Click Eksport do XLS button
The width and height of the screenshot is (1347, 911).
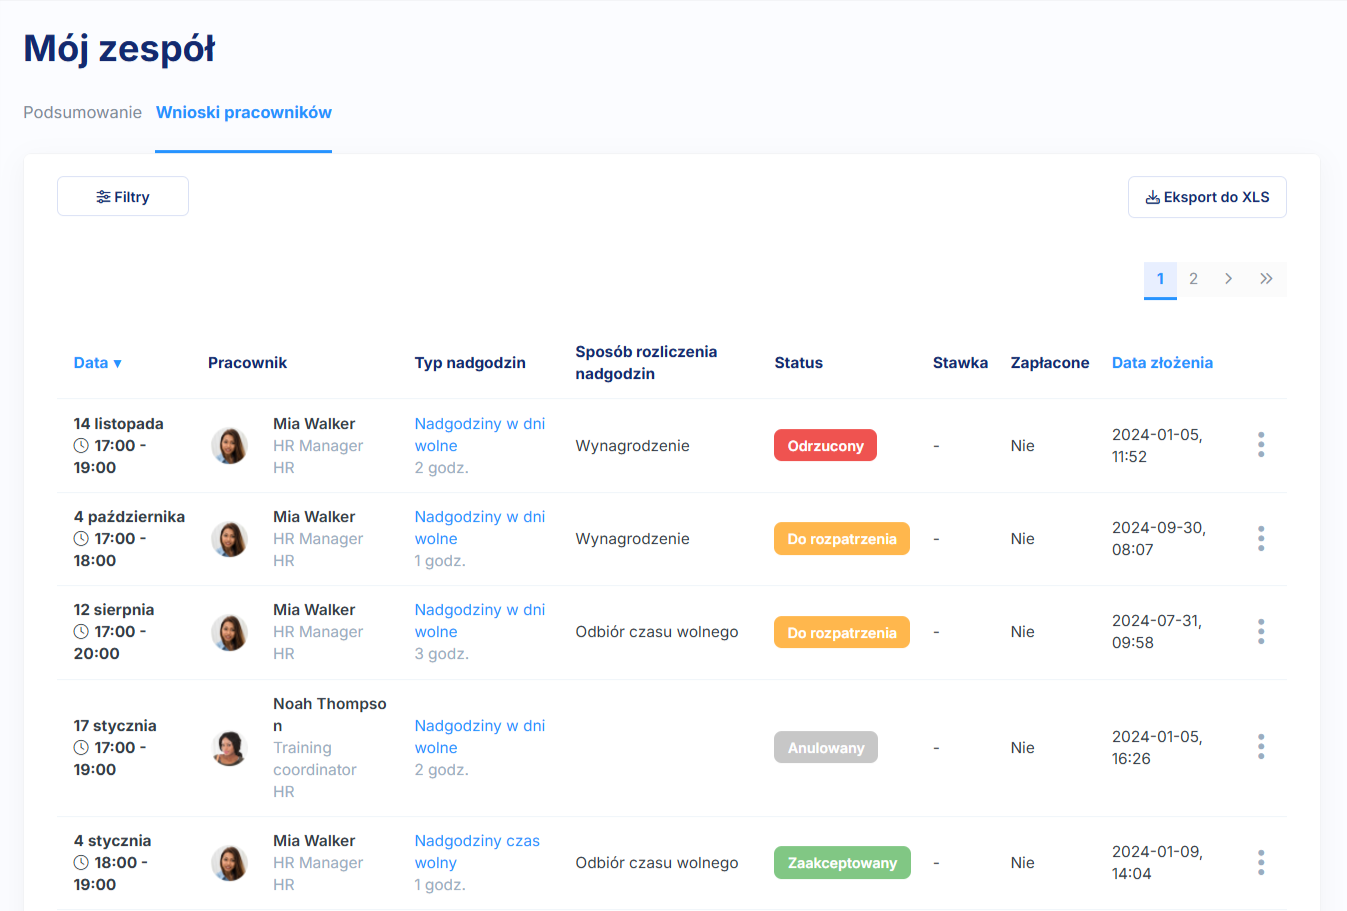[1207, 198]
